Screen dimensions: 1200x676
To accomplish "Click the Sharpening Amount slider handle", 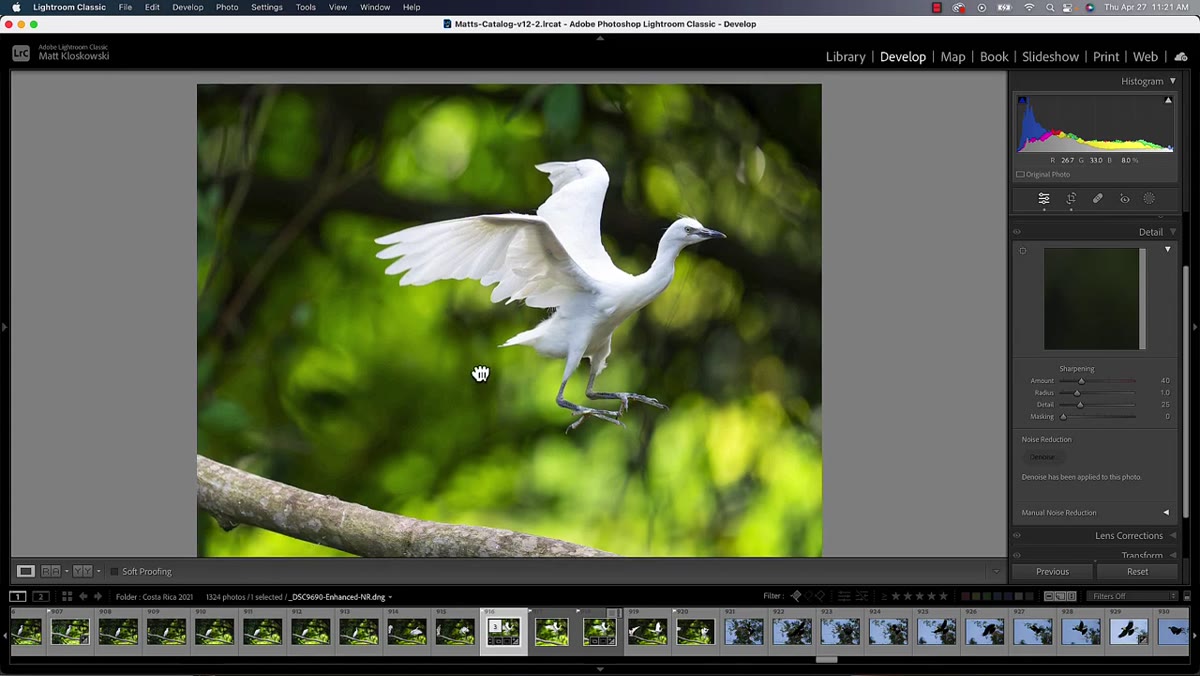I will 1081,381.
